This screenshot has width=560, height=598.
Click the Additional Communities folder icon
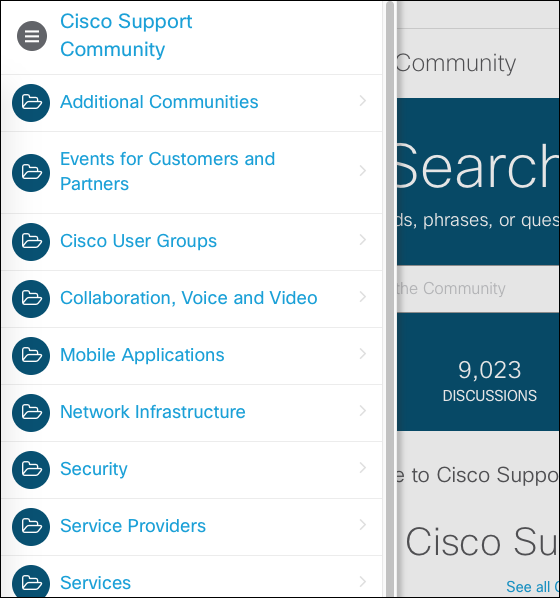click(31, 103)
